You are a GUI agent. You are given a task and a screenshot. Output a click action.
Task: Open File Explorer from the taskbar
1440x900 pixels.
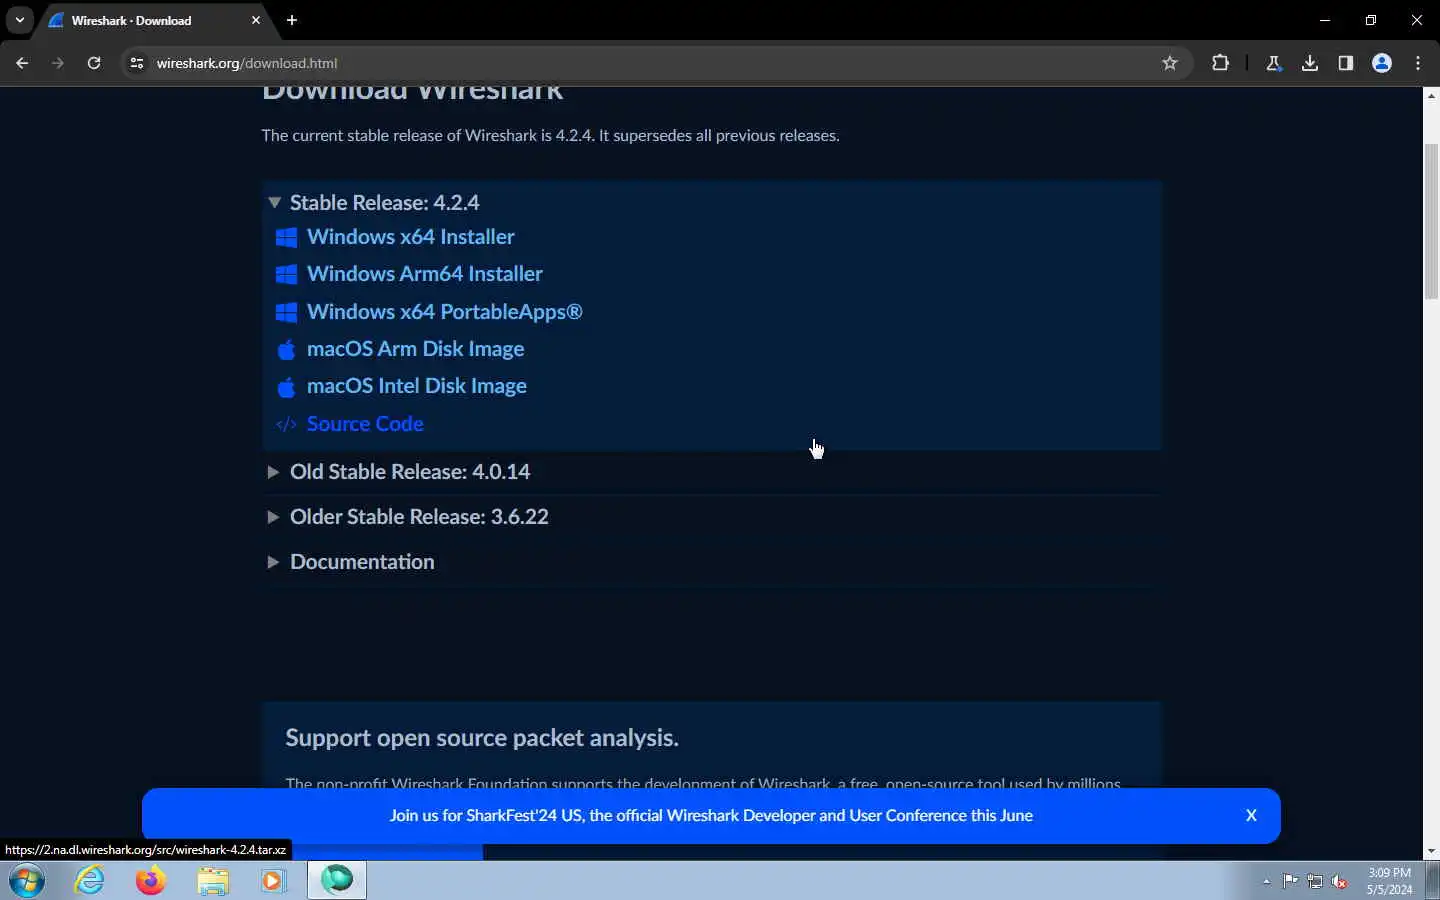(212, 880)
